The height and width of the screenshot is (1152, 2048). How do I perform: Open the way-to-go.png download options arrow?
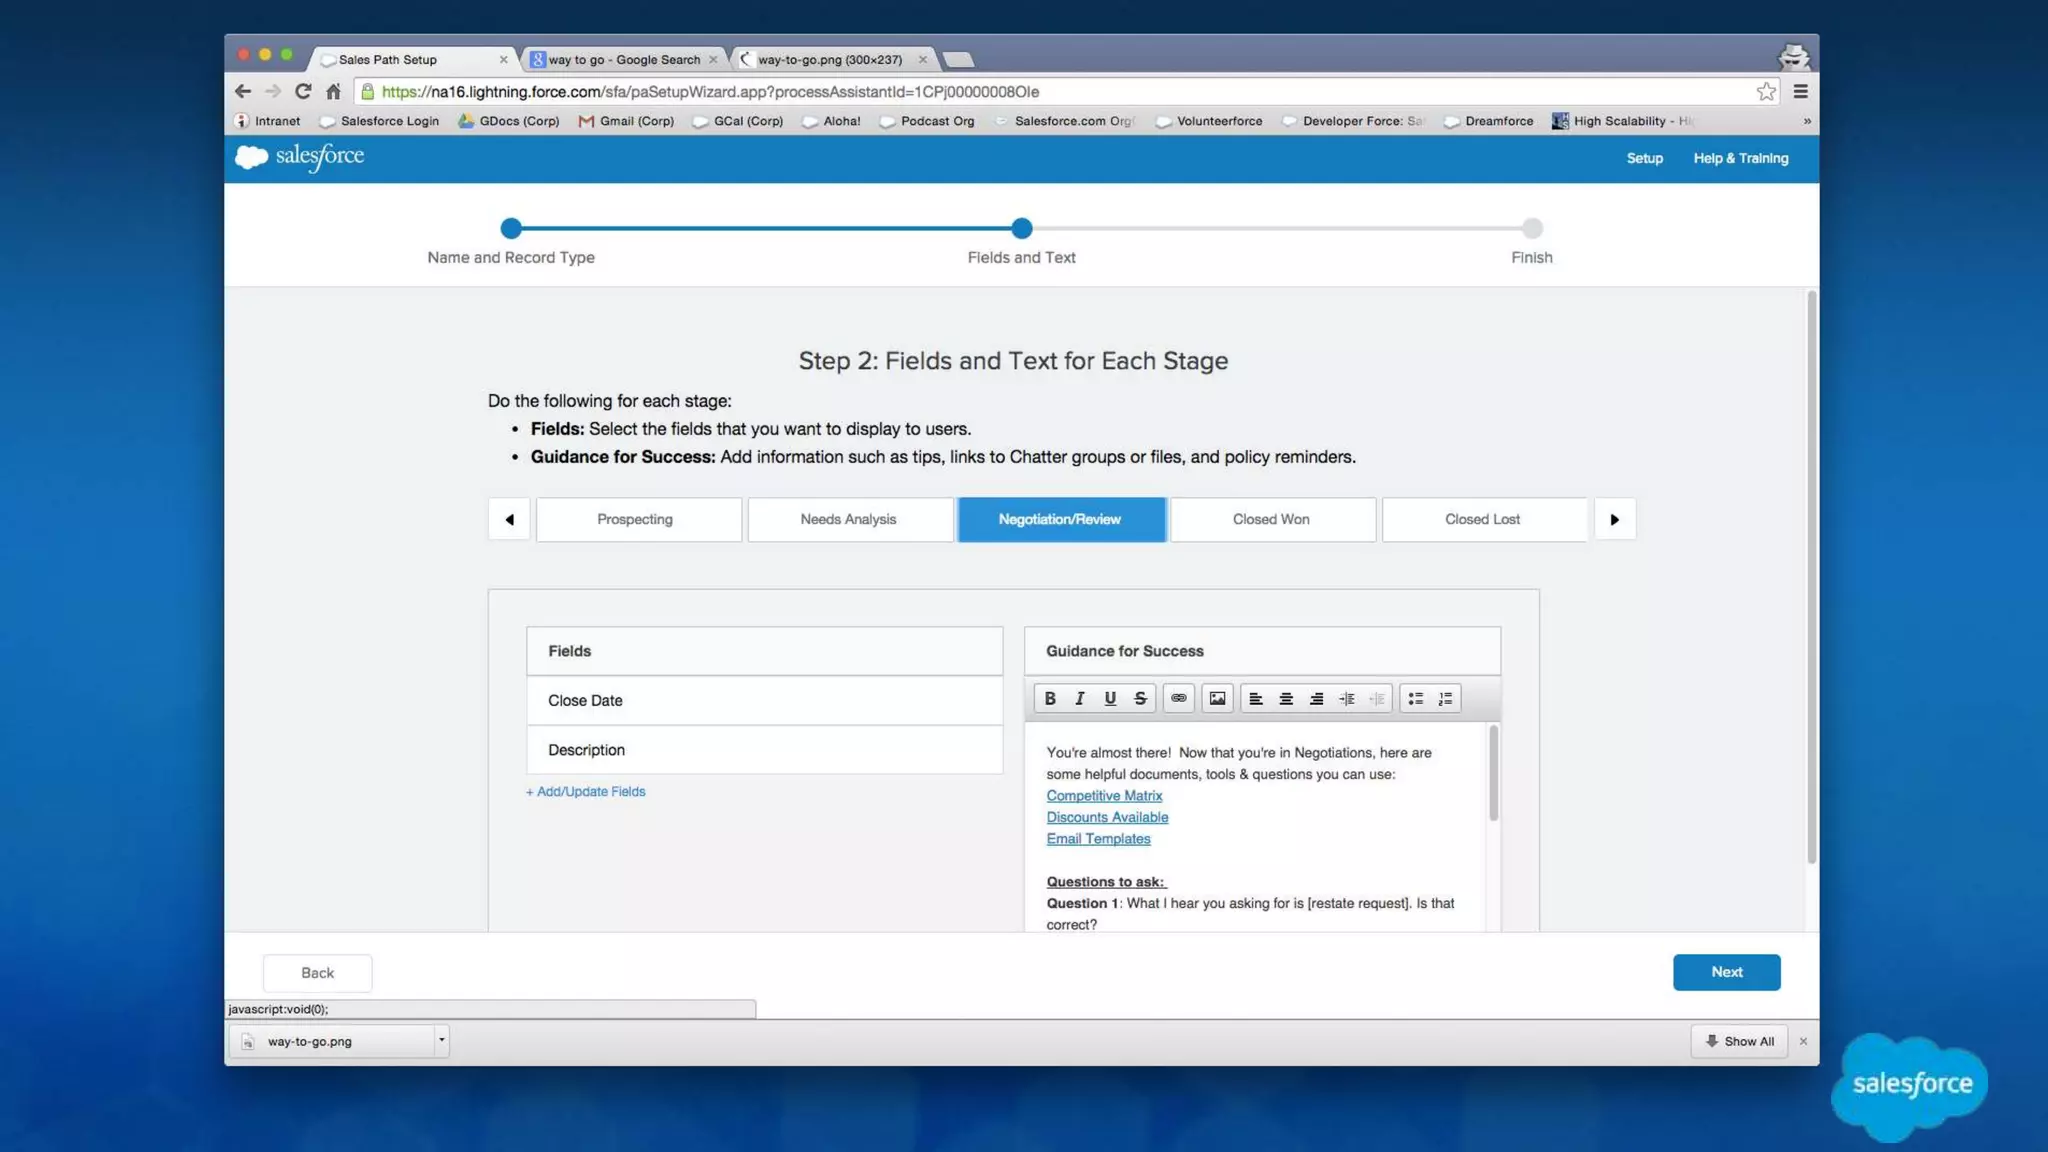click(441, 1040)
